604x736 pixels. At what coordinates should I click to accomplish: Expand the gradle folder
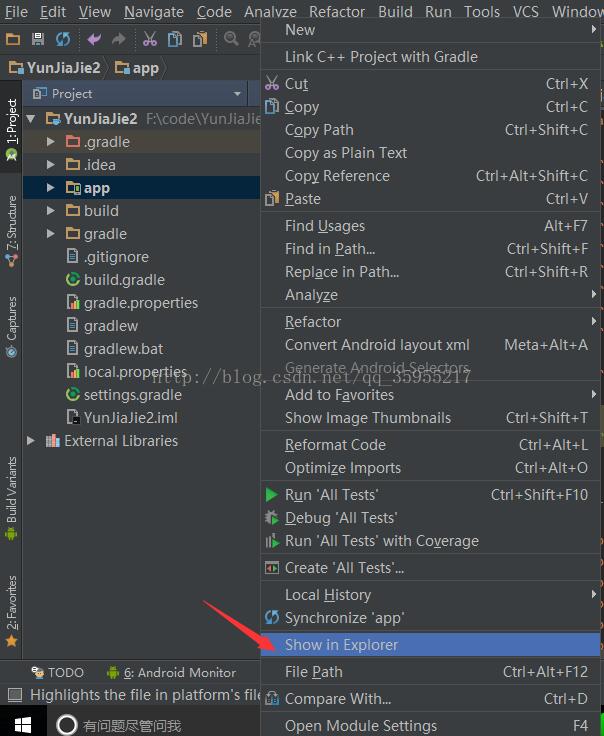(x=51, y=234)
